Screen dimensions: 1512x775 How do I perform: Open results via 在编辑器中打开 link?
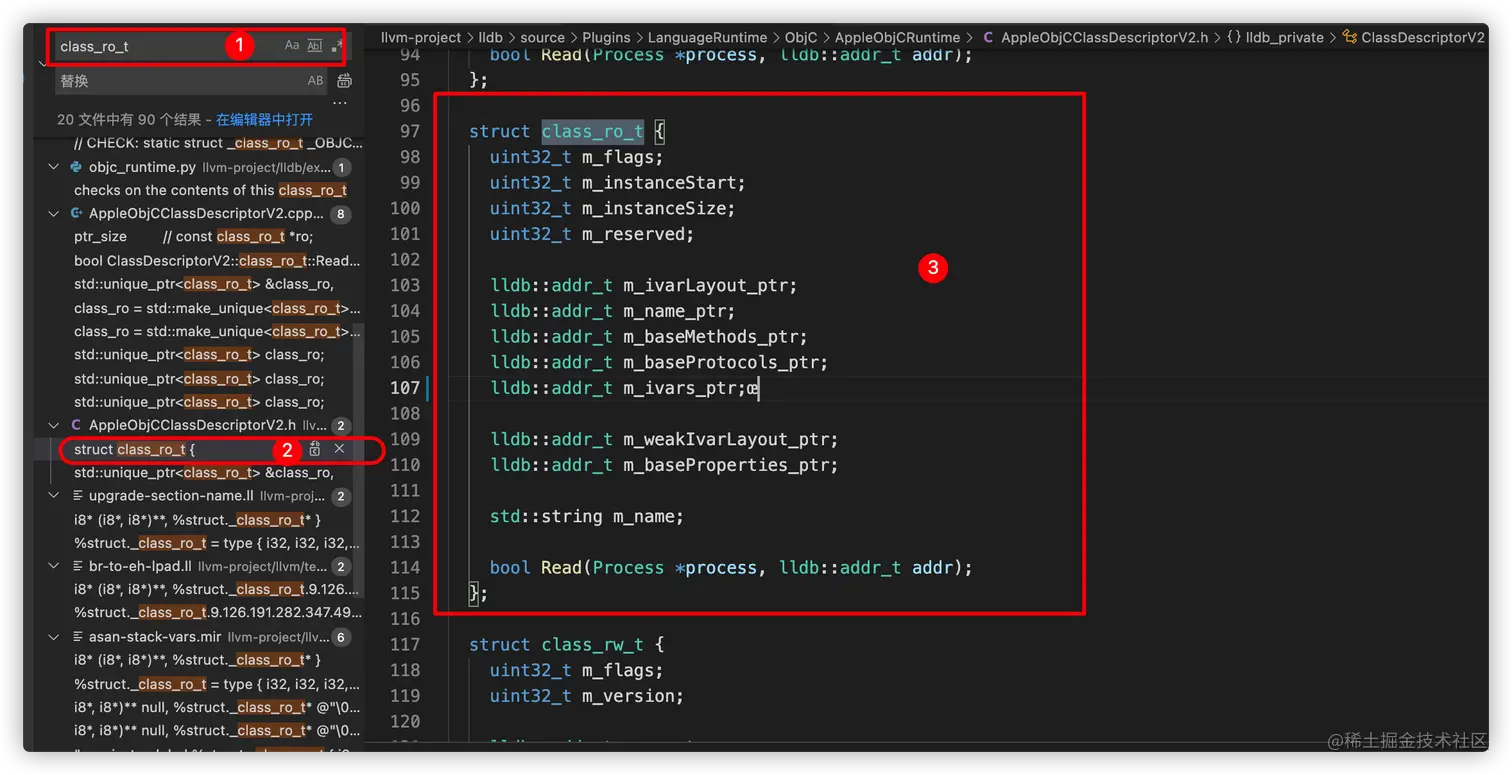265,119
